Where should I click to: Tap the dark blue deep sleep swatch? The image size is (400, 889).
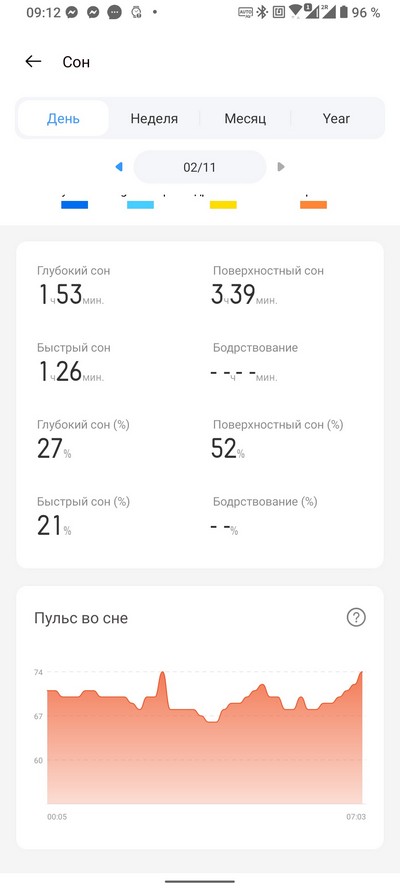(74, 205)
